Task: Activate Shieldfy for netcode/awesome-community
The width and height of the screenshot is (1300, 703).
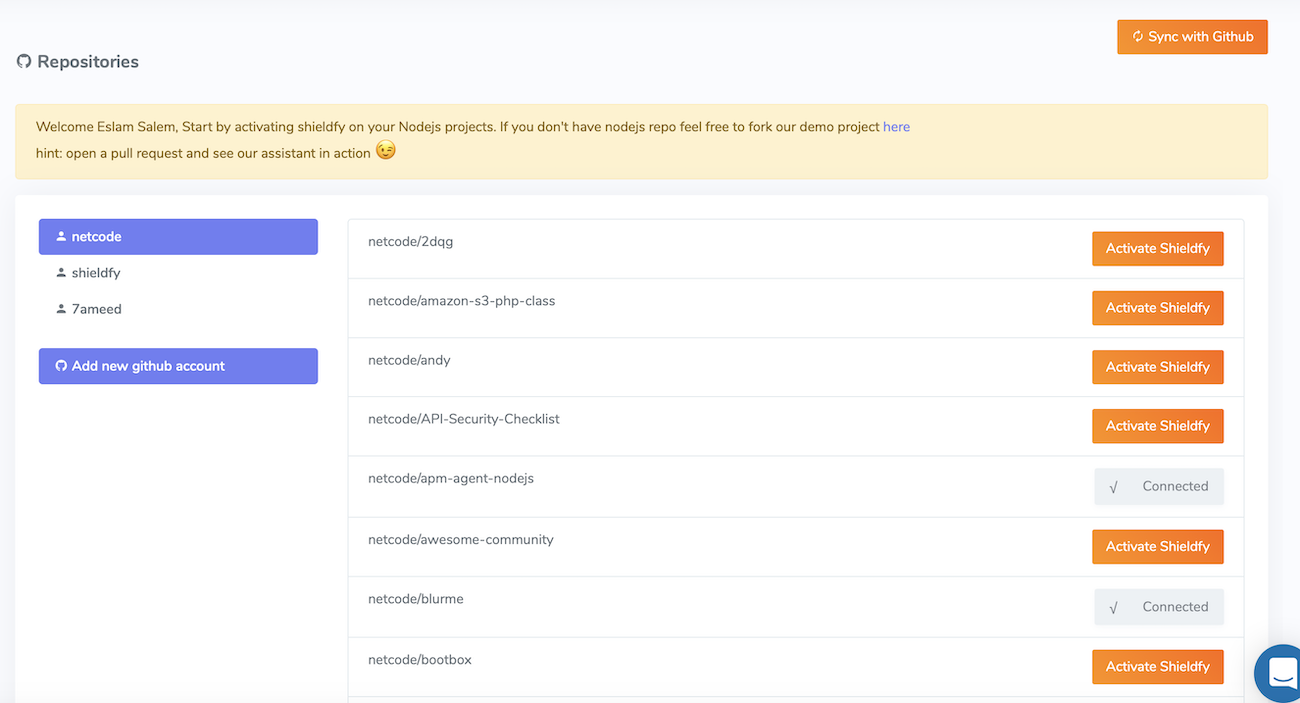Action: pos(1157,547)
